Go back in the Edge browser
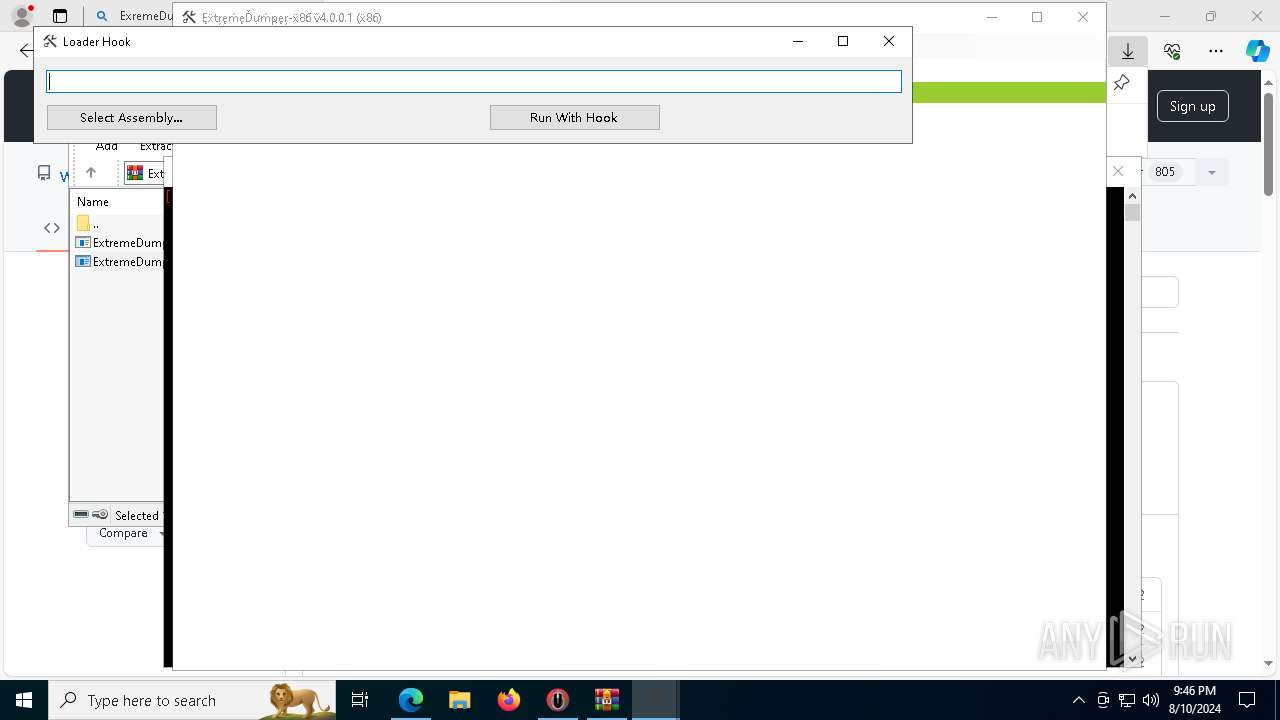The width and height of the screenshot is (1280, 720). (x=26, y=51)
